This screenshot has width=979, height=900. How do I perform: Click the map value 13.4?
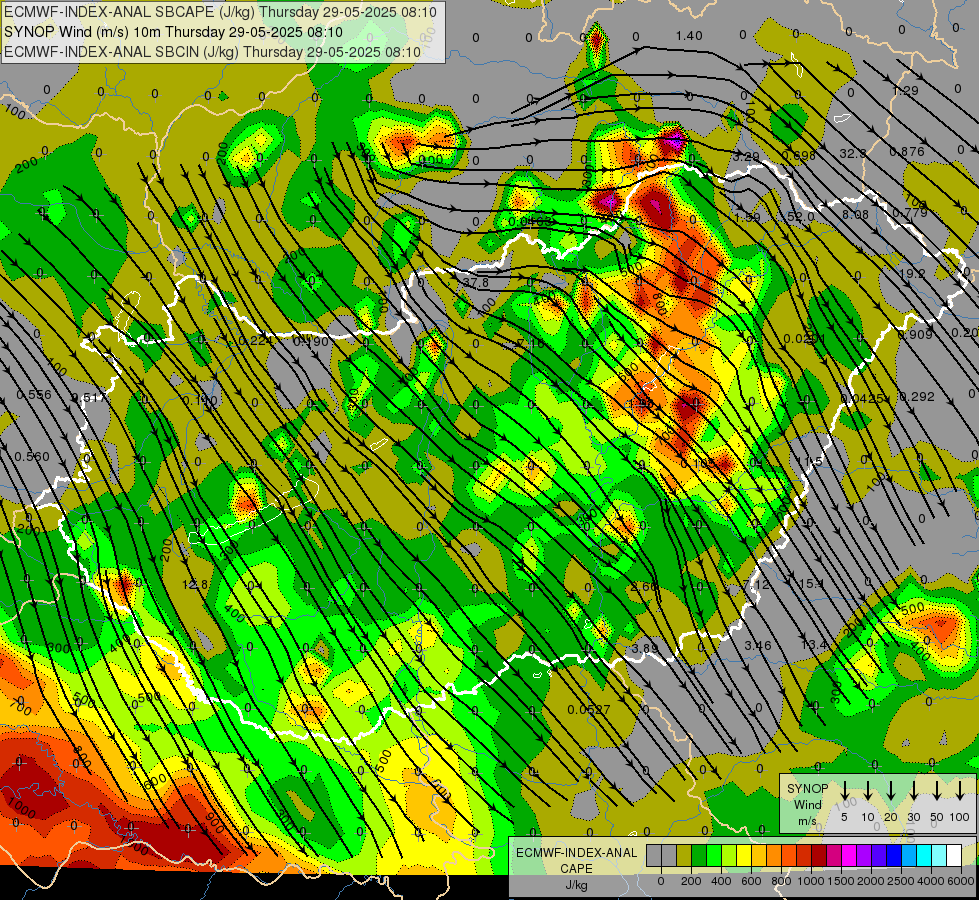coord(814,644)
